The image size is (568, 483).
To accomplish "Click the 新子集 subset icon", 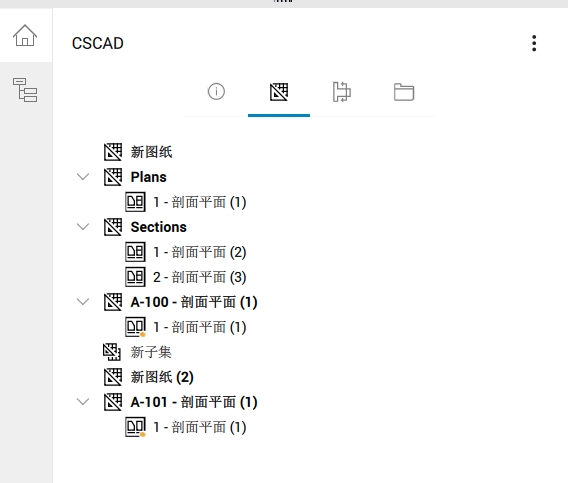I will click(x=112, y=352).
